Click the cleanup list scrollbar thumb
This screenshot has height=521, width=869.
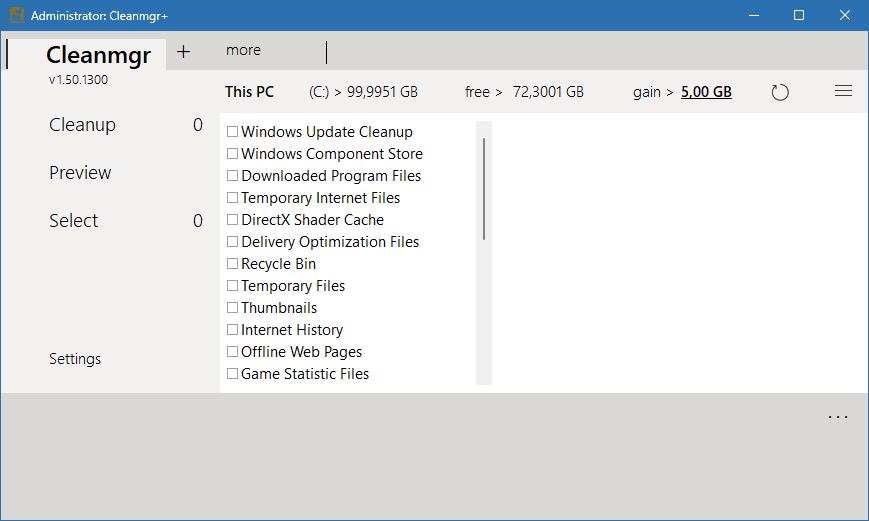click(484, 189)
